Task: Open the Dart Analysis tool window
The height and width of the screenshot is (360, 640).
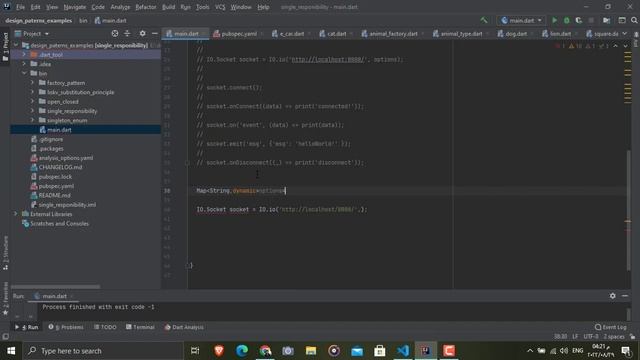Action: pyautogui.click(x=184, y=327)
